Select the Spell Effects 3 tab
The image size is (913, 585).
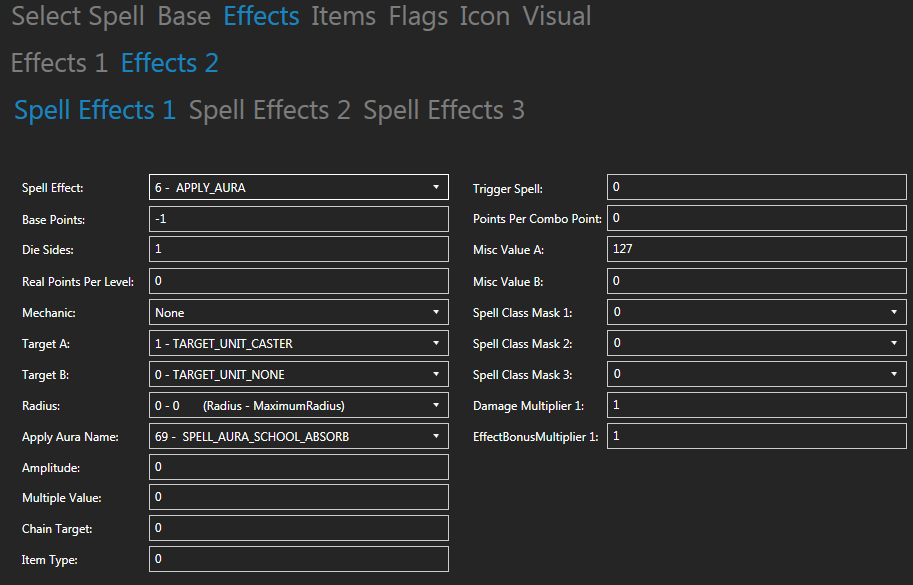click(444, 110)
